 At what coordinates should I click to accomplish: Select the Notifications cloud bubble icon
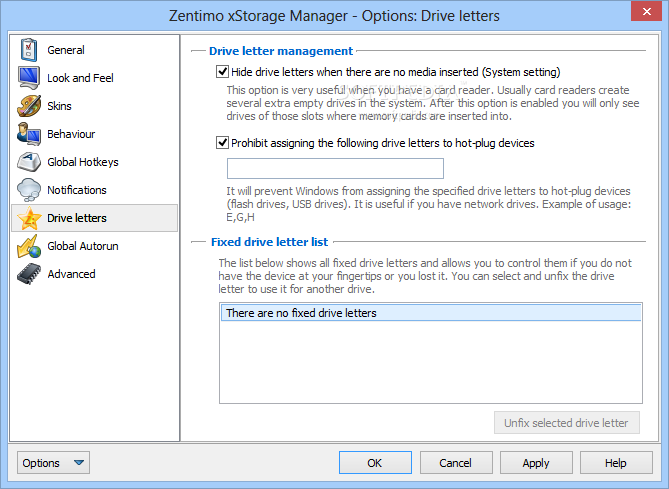[29, 190]
